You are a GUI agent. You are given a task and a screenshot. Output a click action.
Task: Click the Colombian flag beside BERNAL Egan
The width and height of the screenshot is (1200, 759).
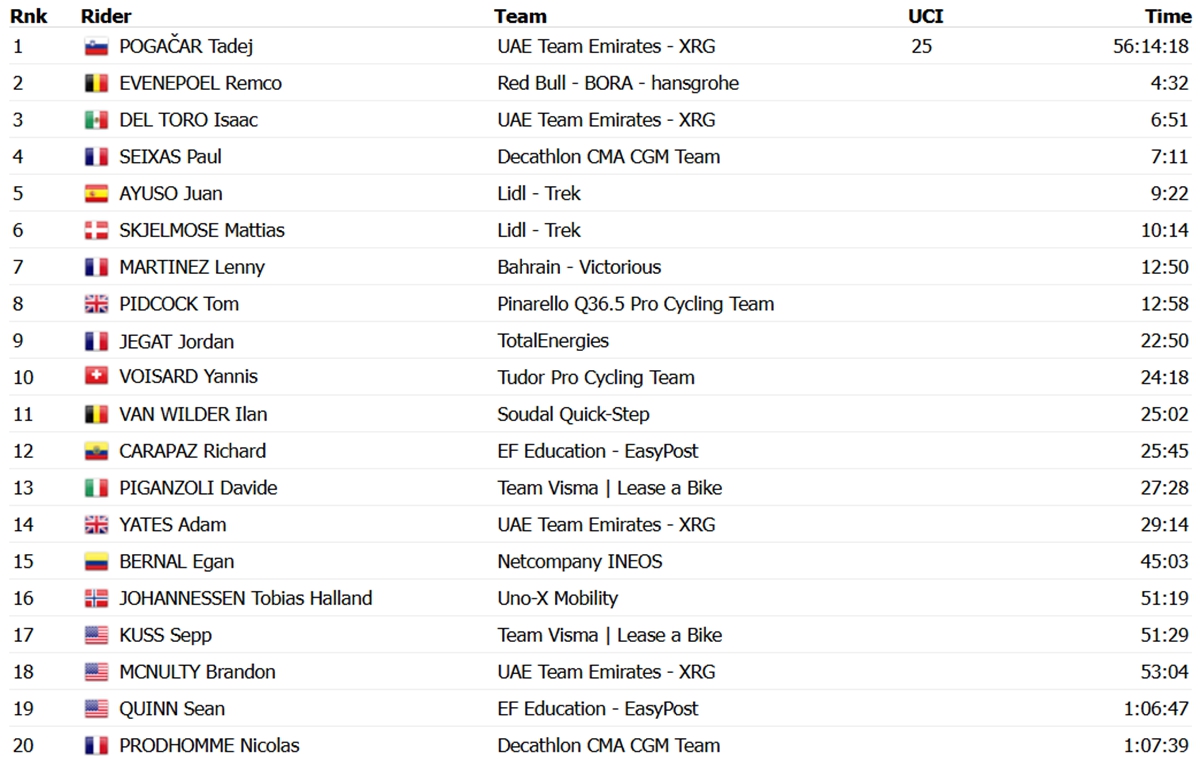tap(96, 561)
